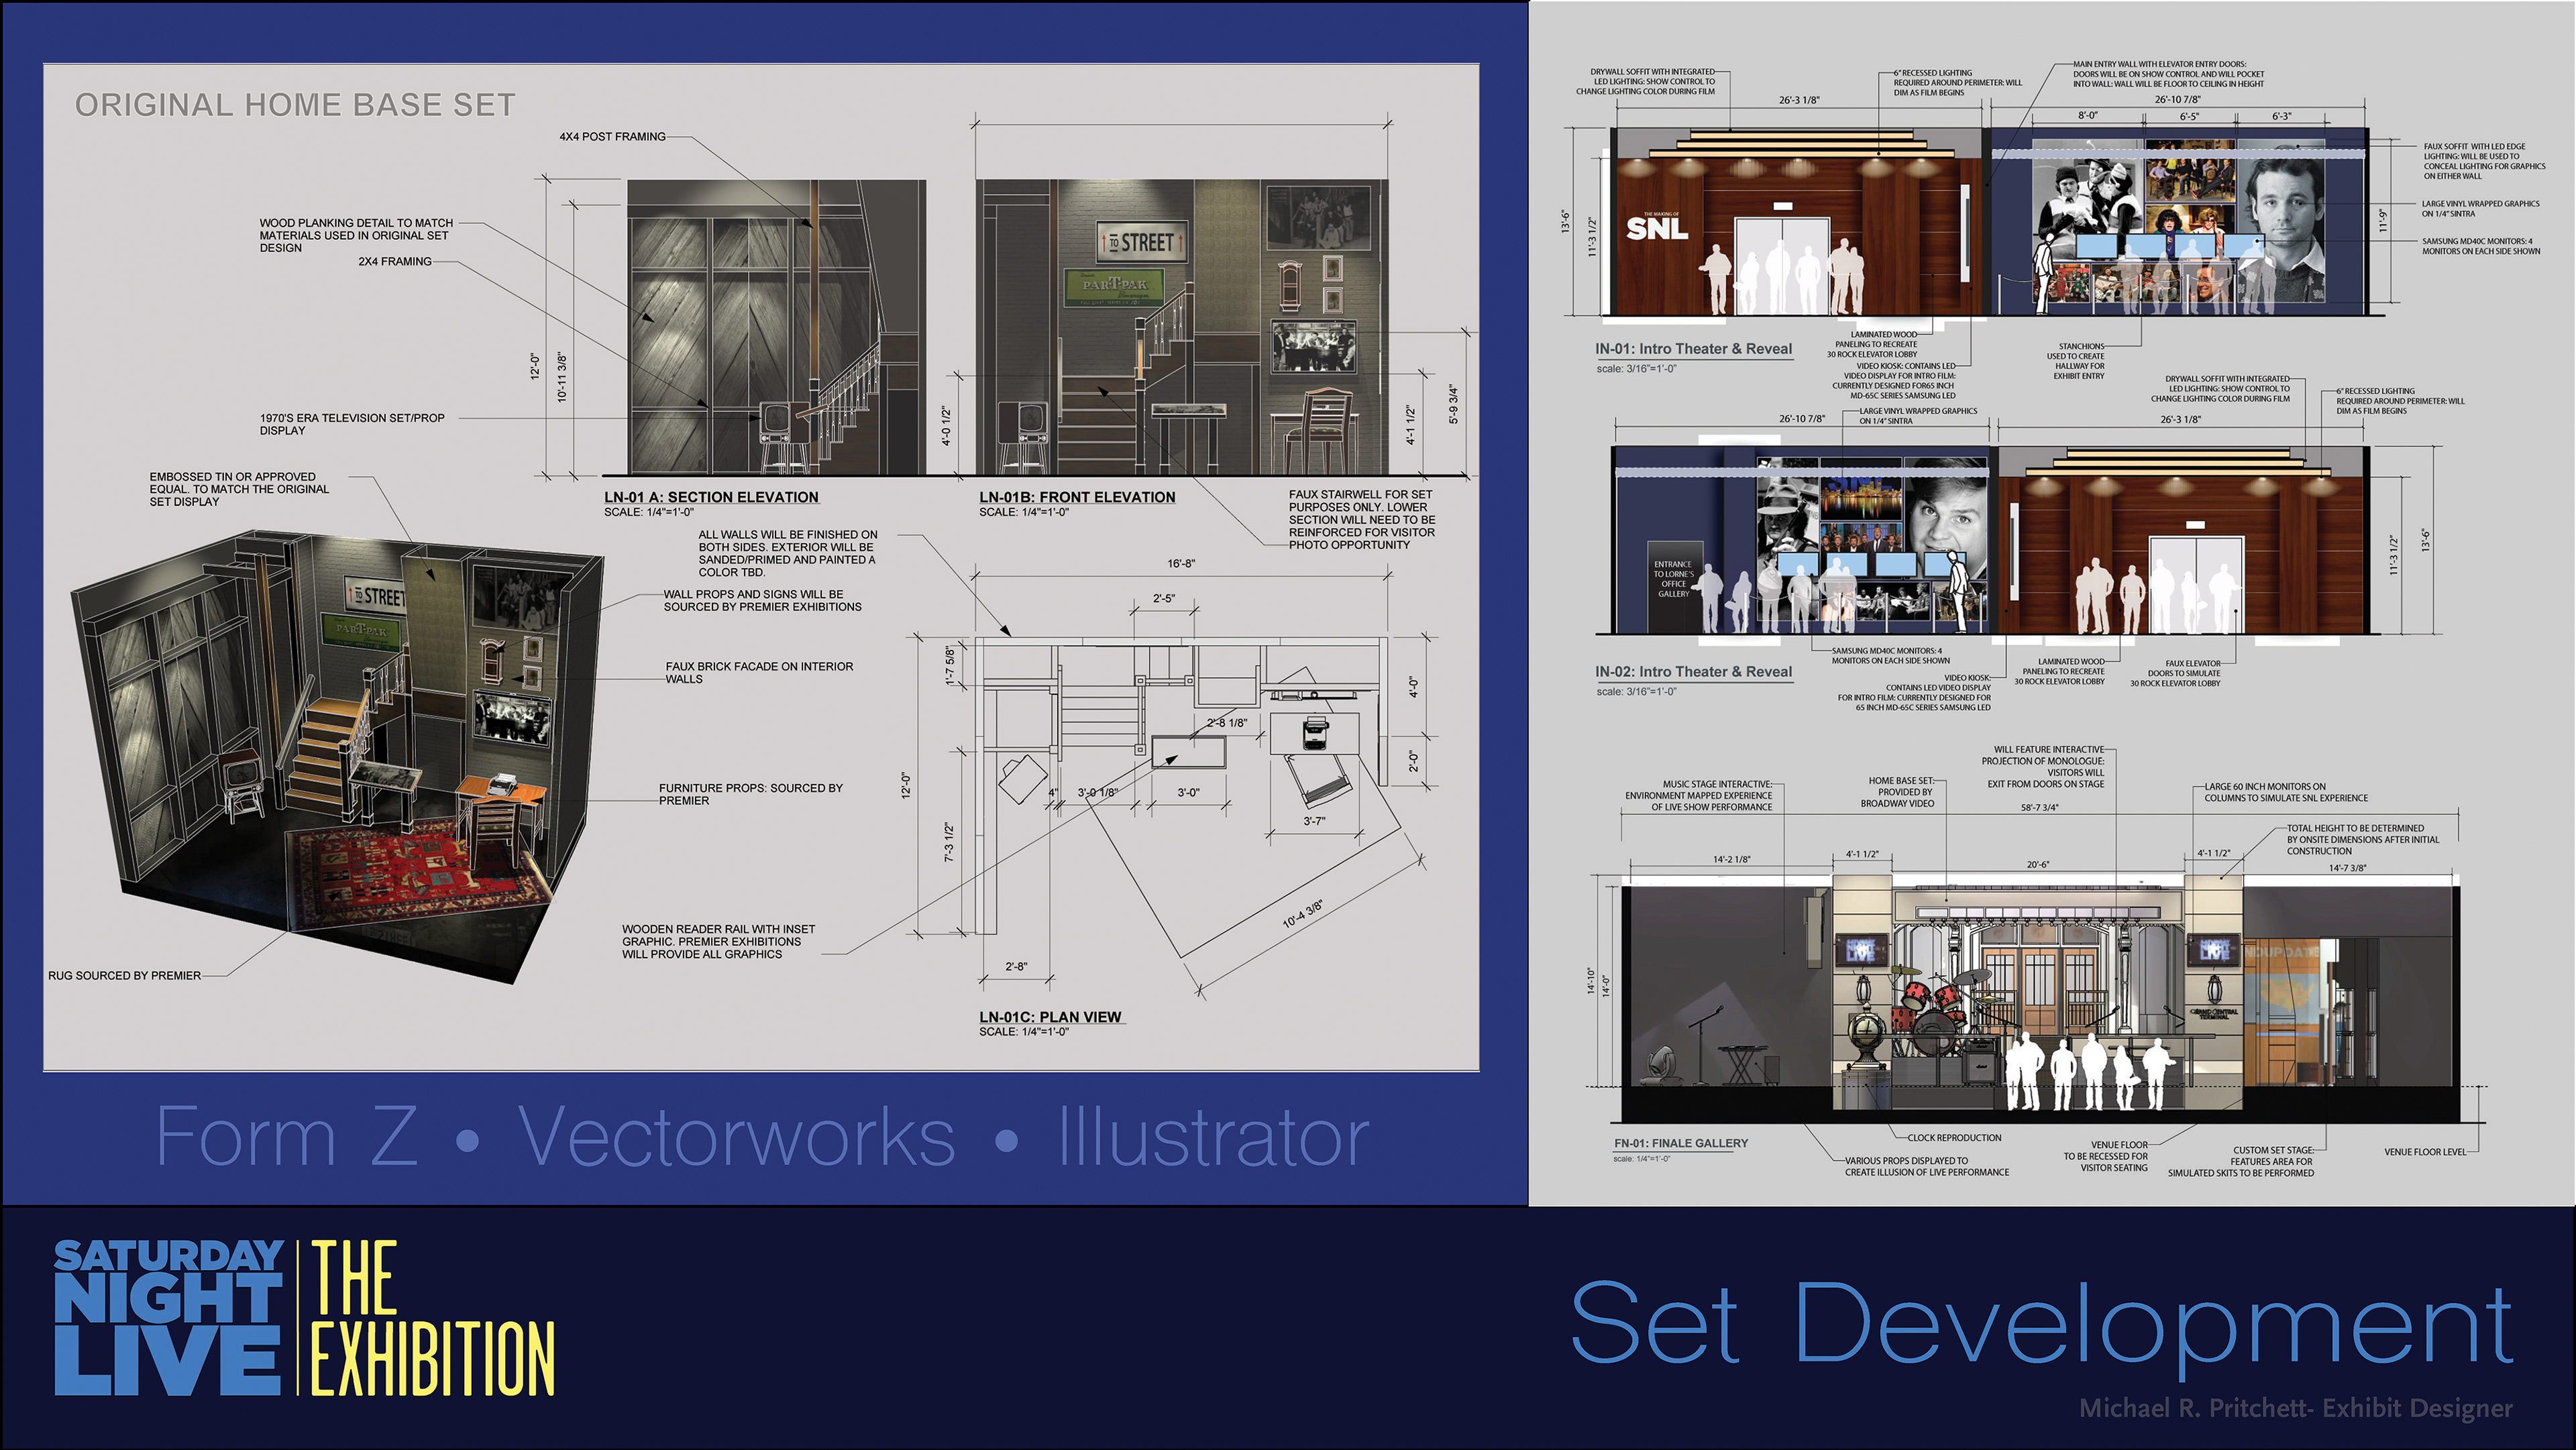Click the "ORIGINAL HOME BASE SET" heading
This screenshot has width=2576, height=1450.
[295, 105]
